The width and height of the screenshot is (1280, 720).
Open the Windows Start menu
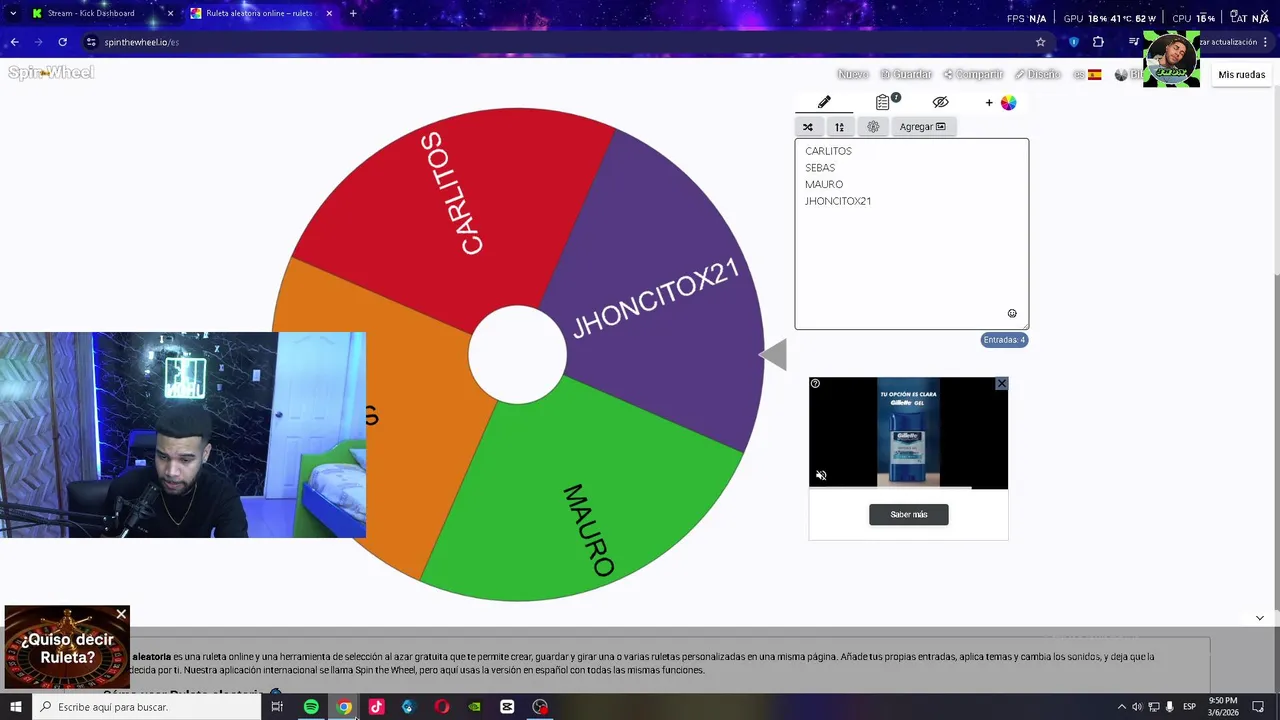pyautogui.click(x=15, y=707)
